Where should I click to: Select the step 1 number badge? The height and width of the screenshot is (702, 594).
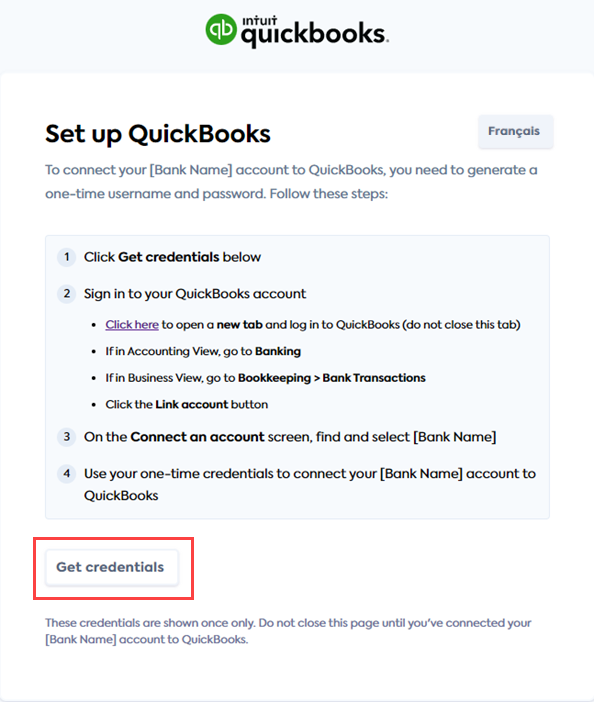click(67, 257)
